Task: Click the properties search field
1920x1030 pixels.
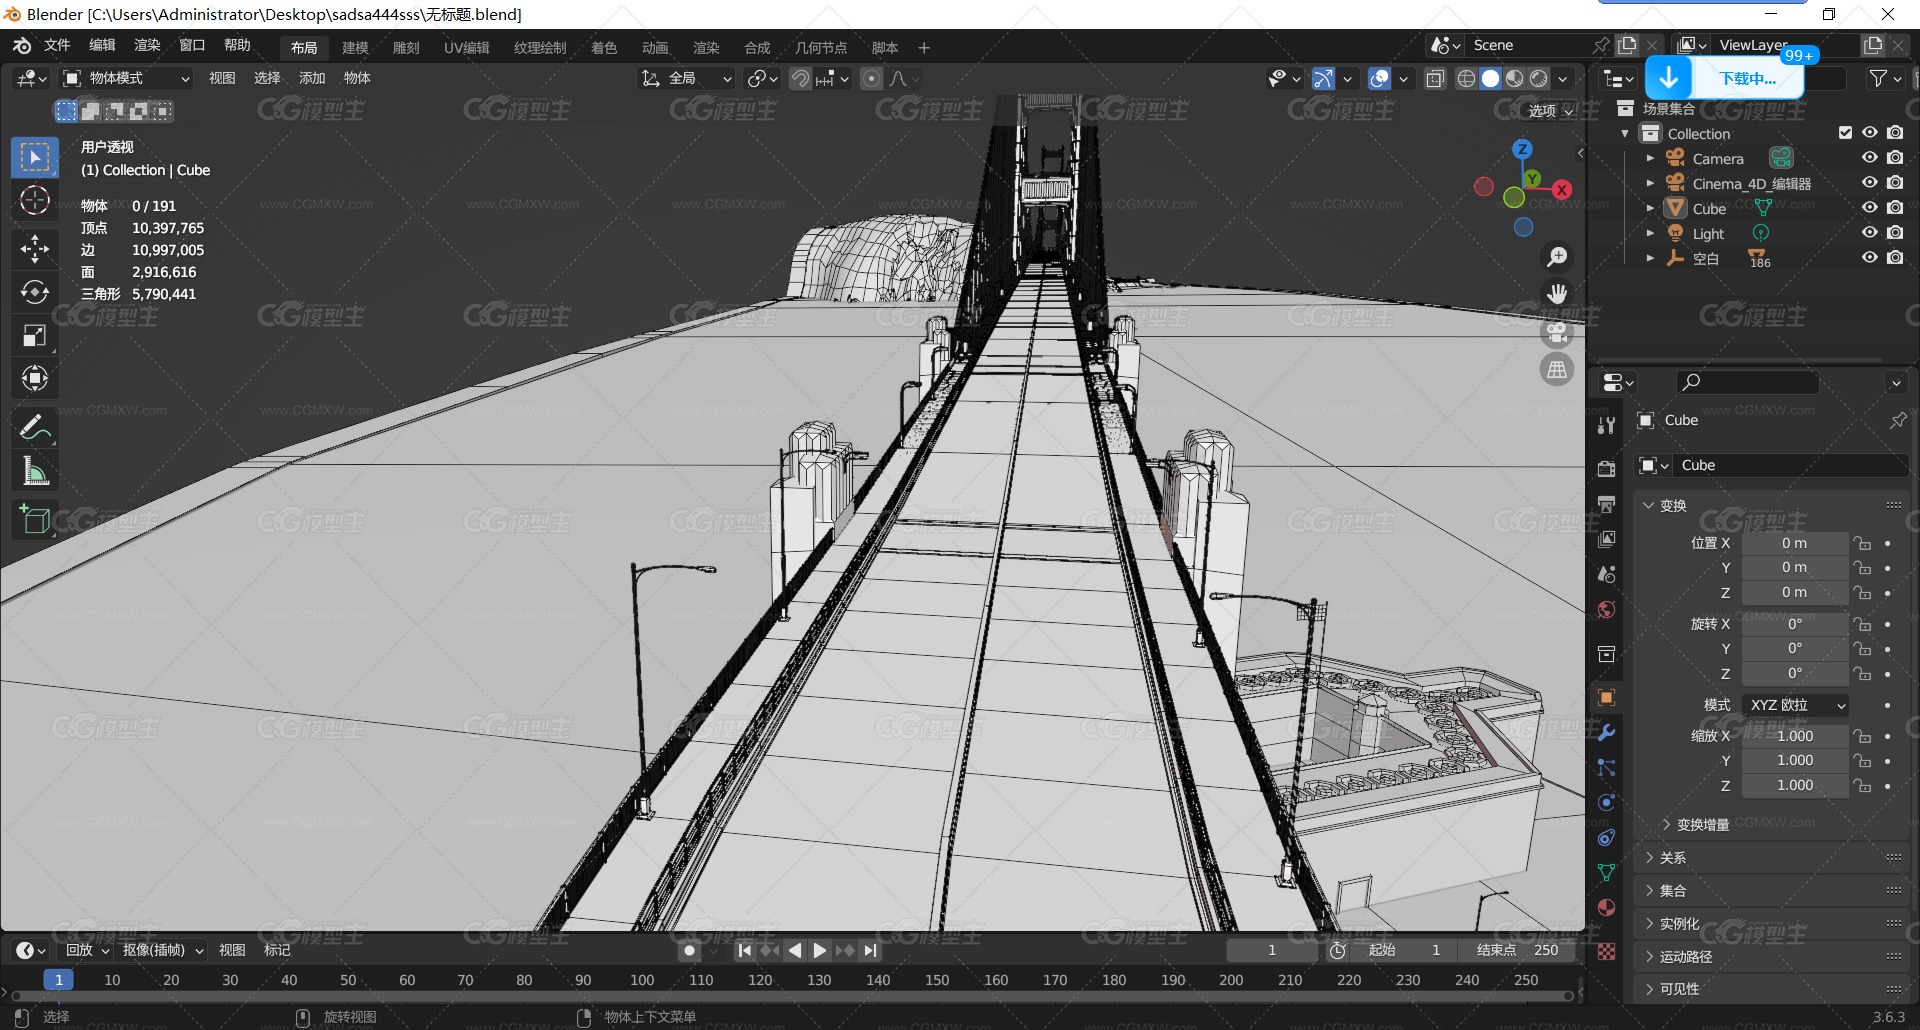Action: 1747,382
